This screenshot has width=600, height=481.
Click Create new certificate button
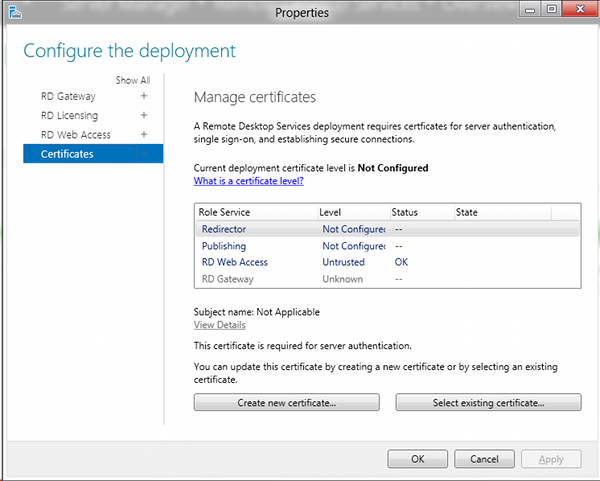point(287,403)
